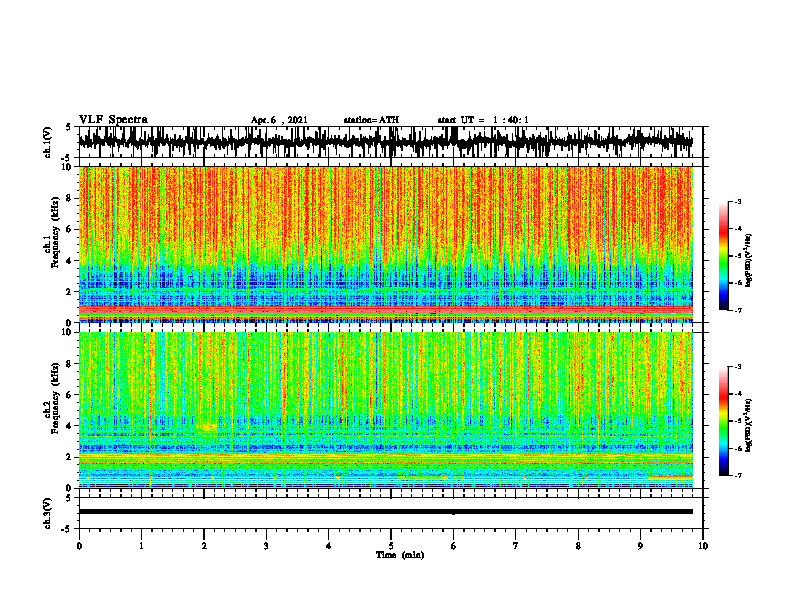
Task: Click the "-3" label on ch.1 color bar
Action: 738,201
